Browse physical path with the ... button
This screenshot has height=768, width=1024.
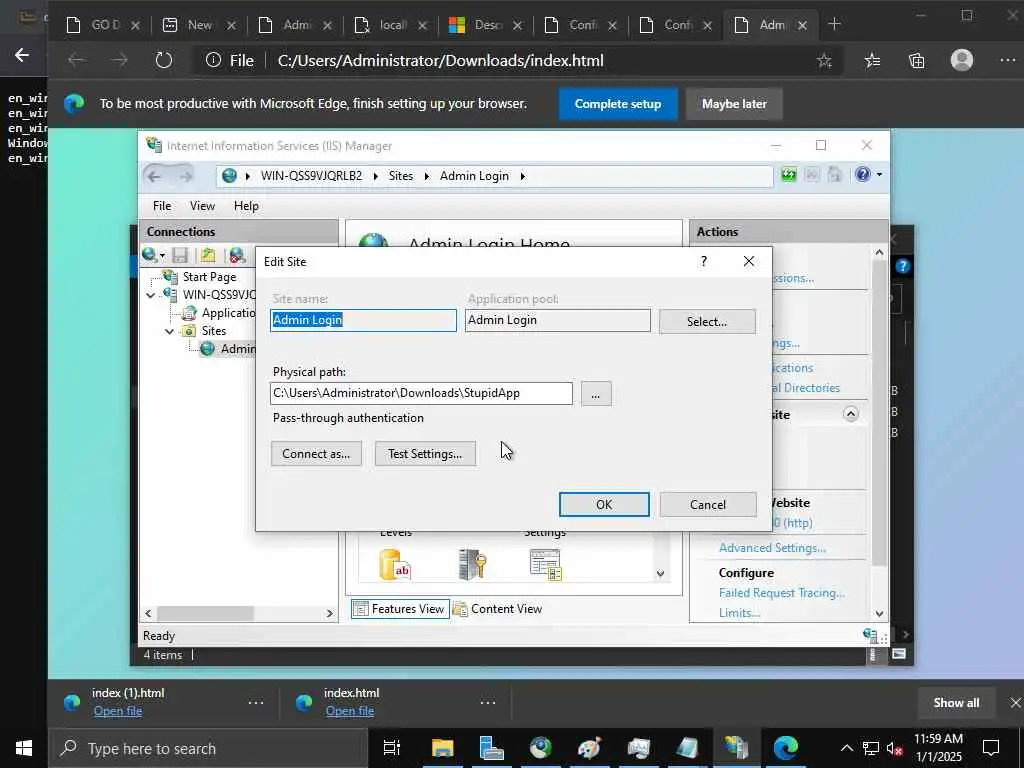point(596,394)
